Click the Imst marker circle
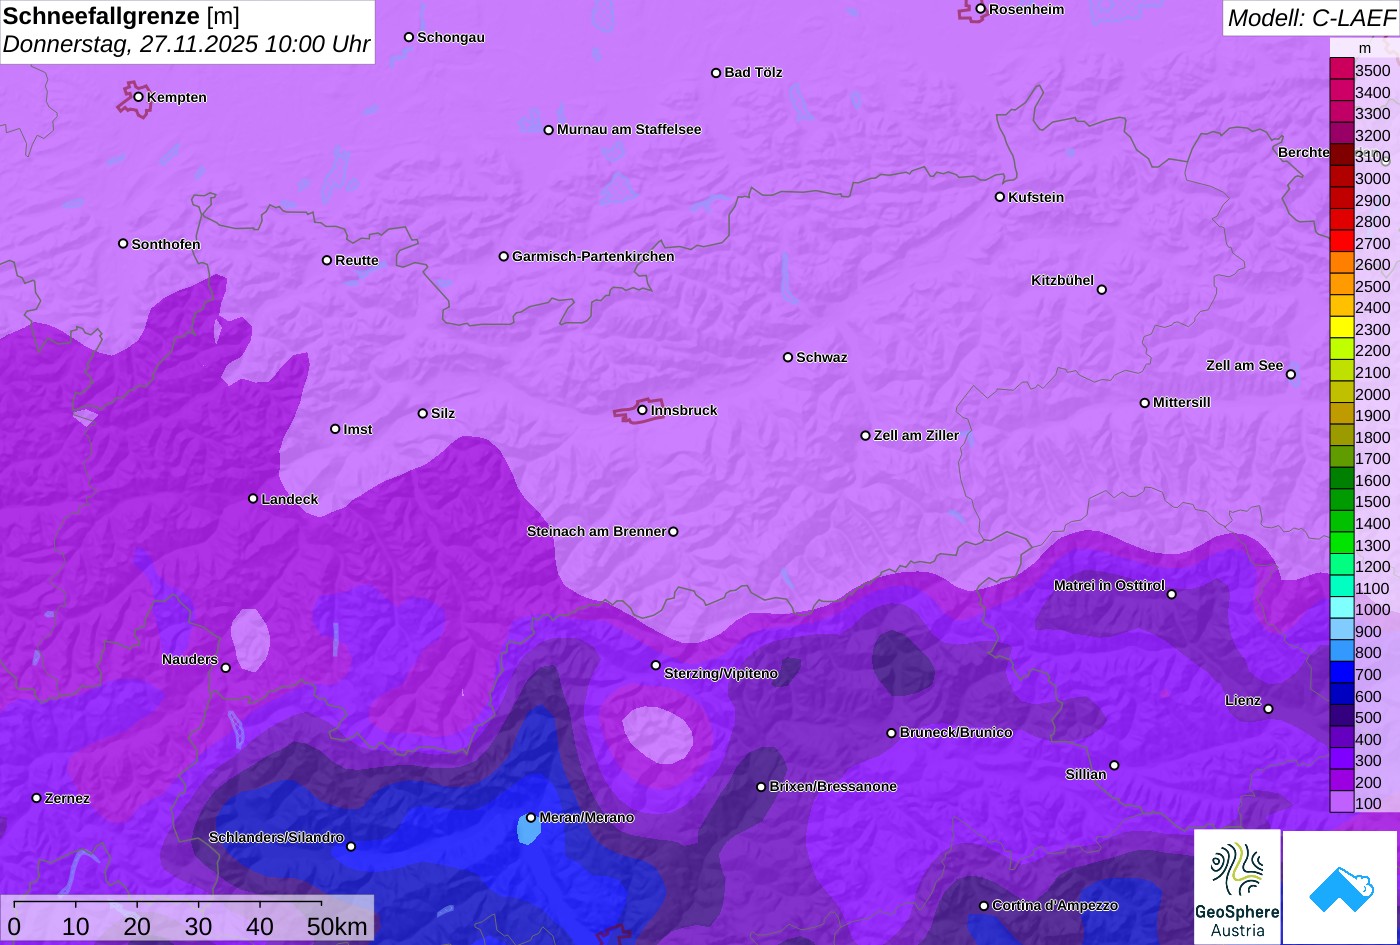This screenshot has width=1400, height=945. point(335,429)
